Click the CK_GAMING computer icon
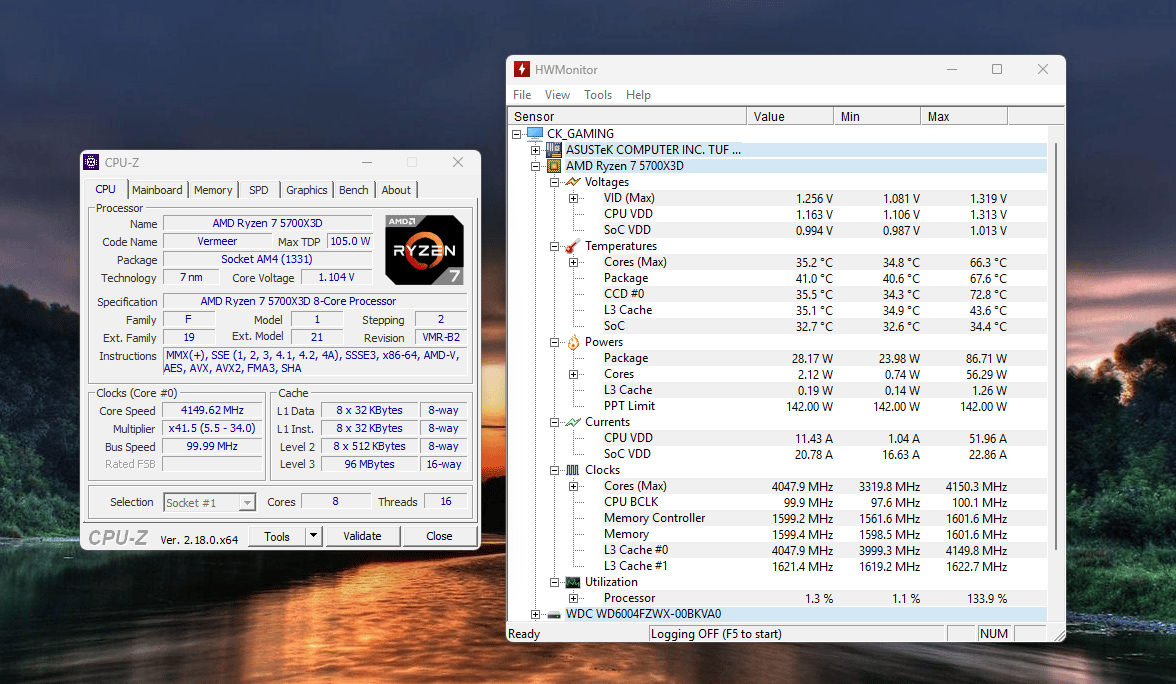 click(535, 134)
